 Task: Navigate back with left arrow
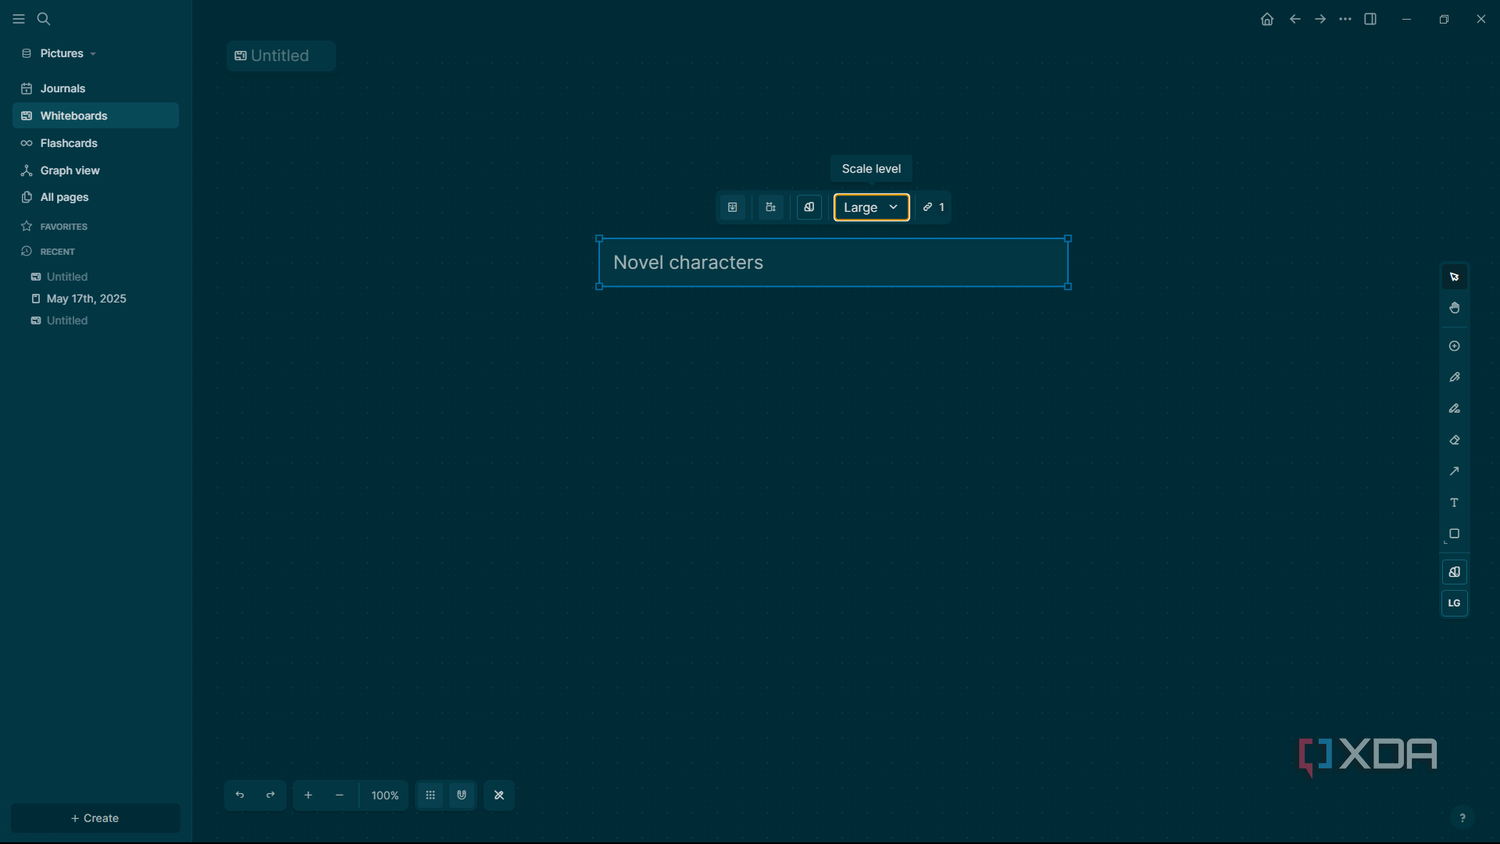point(1295,19)
